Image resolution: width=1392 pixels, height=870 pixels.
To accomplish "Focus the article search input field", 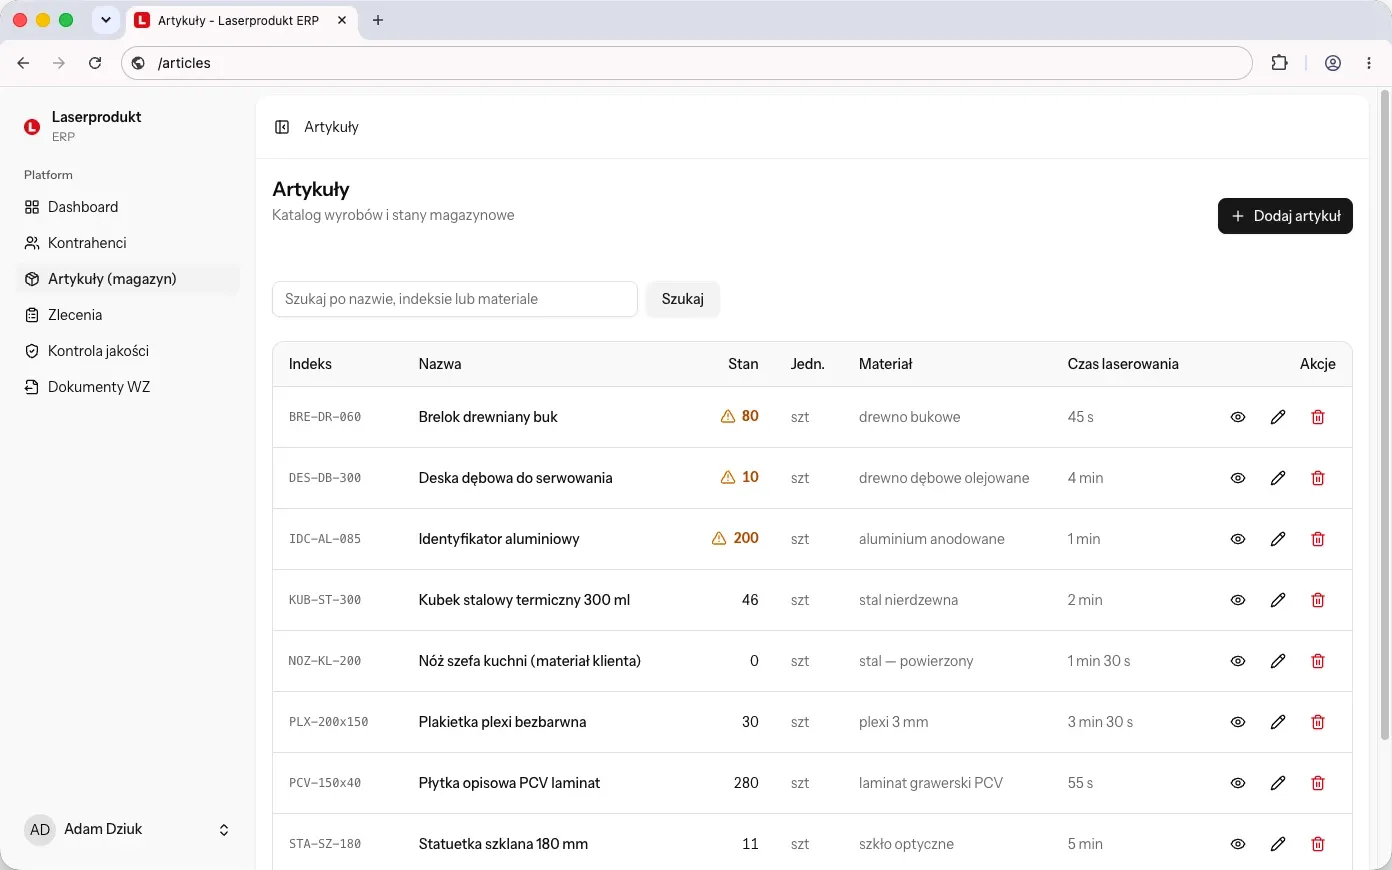I will pos(455,299).
